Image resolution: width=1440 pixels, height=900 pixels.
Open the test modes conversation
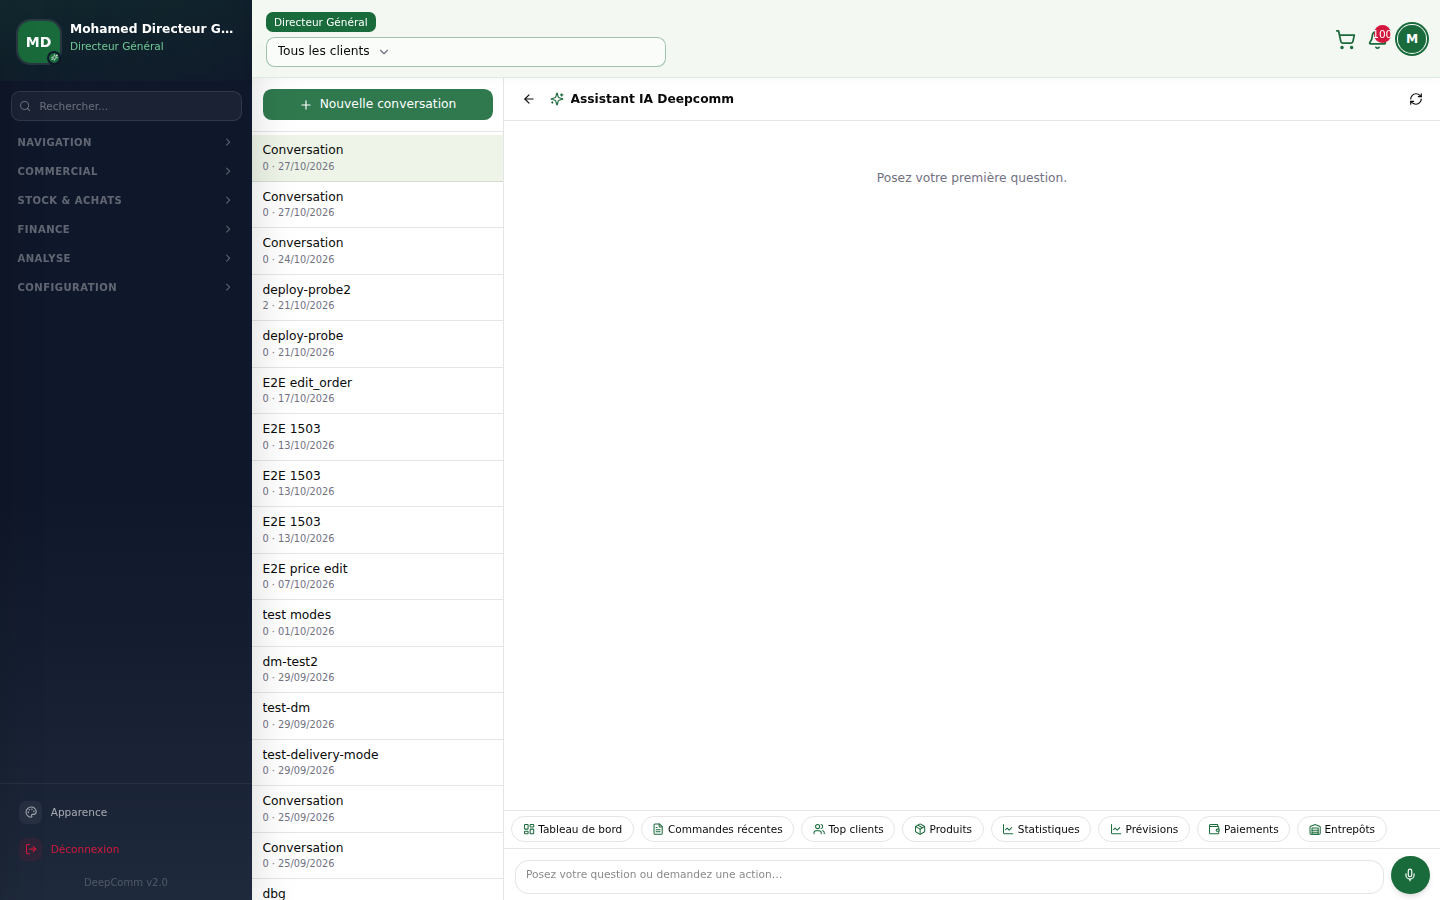378,623
